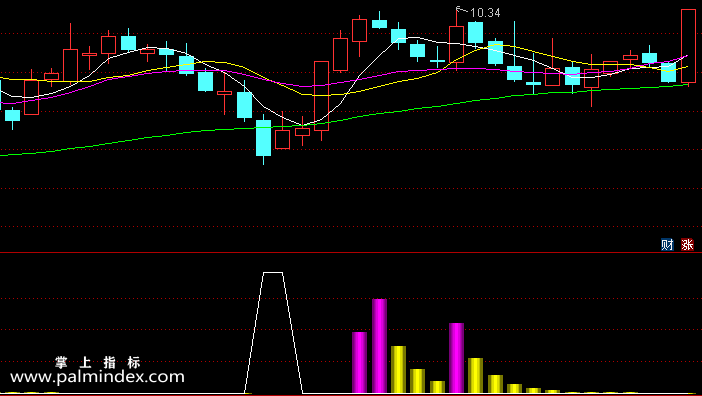The height and width of the screenshot is (396, 702).
Task: Click the yellow bar right of third magenta bar
Action: tap(475, 375)
